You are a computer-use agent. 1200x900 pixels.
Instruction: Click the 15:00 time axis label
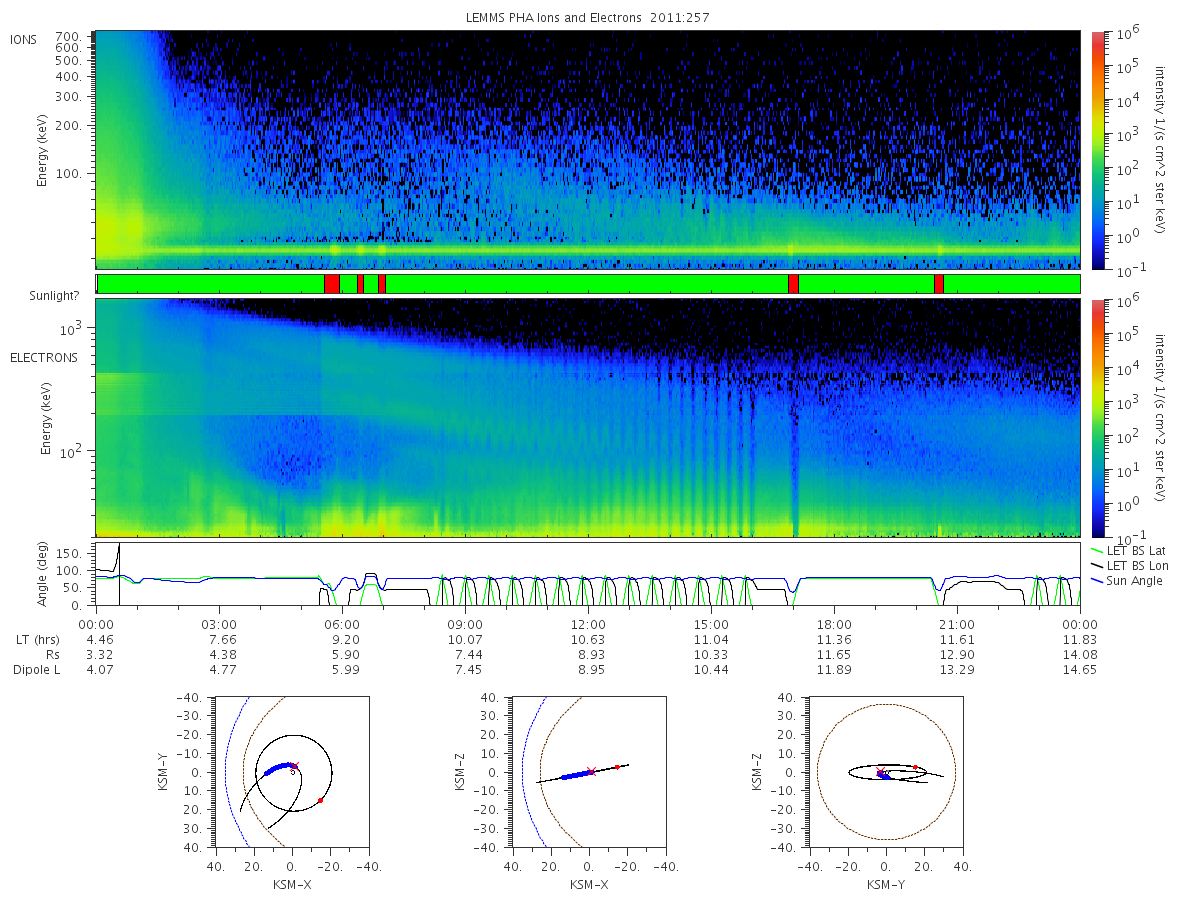(x=711, y=624)
